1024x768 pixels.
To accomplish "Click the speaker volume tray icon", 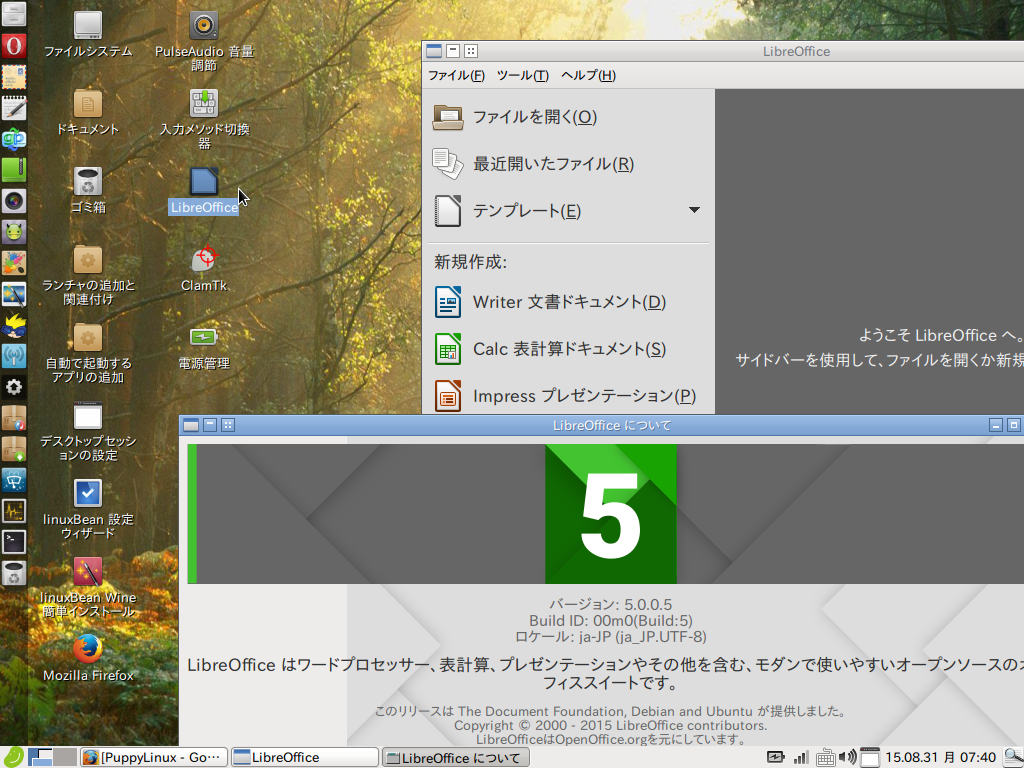I will click(x=848, y=758).
